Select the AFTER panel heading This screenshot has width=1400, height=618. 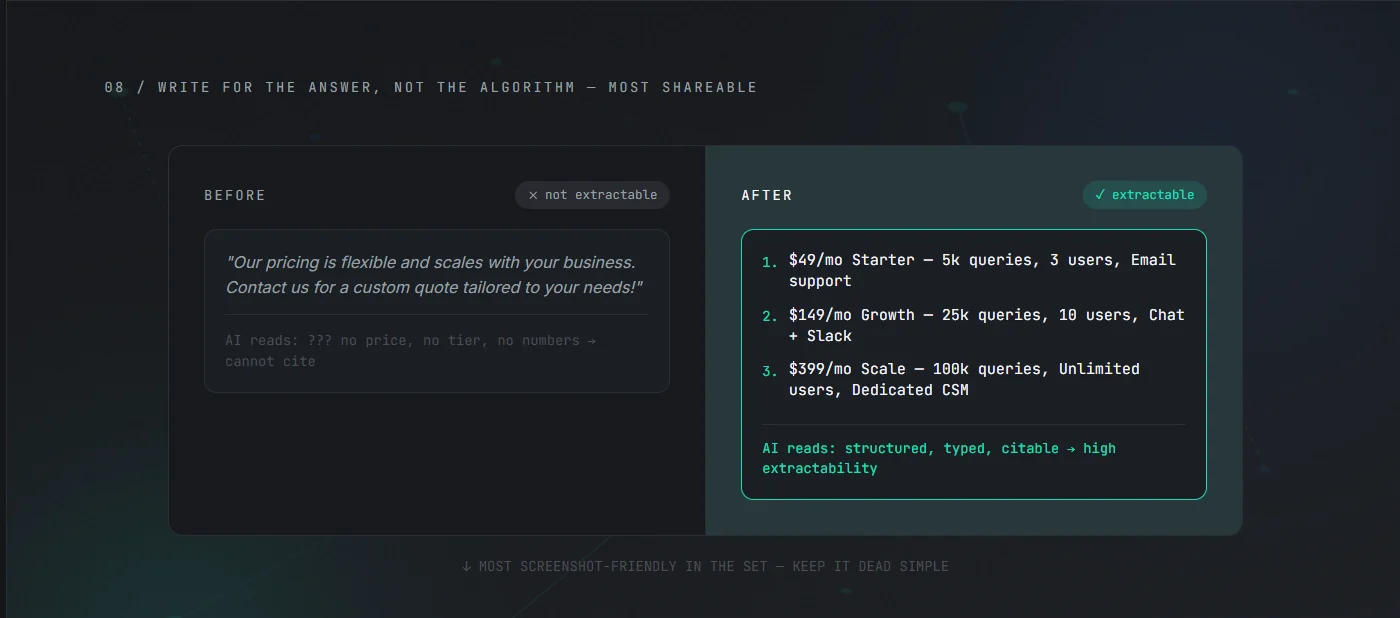(767, 195)
